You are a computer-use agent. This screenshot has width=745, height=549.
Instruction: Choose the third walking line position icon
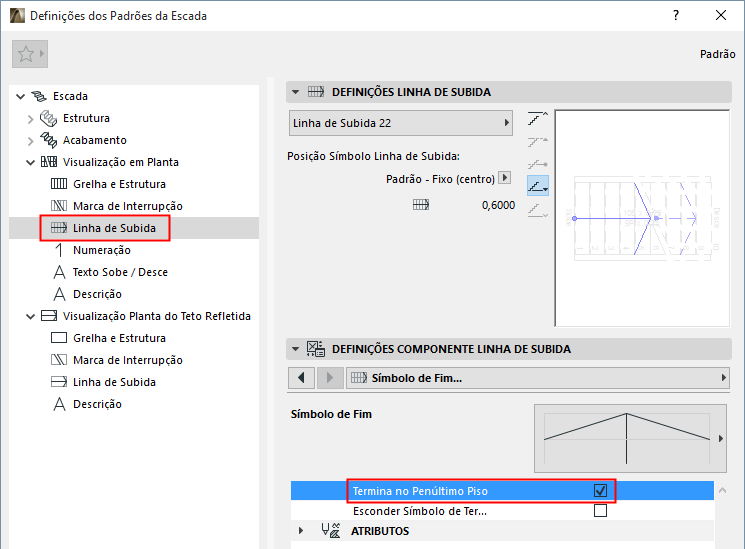pyautogui.click(x=538, y=164)
